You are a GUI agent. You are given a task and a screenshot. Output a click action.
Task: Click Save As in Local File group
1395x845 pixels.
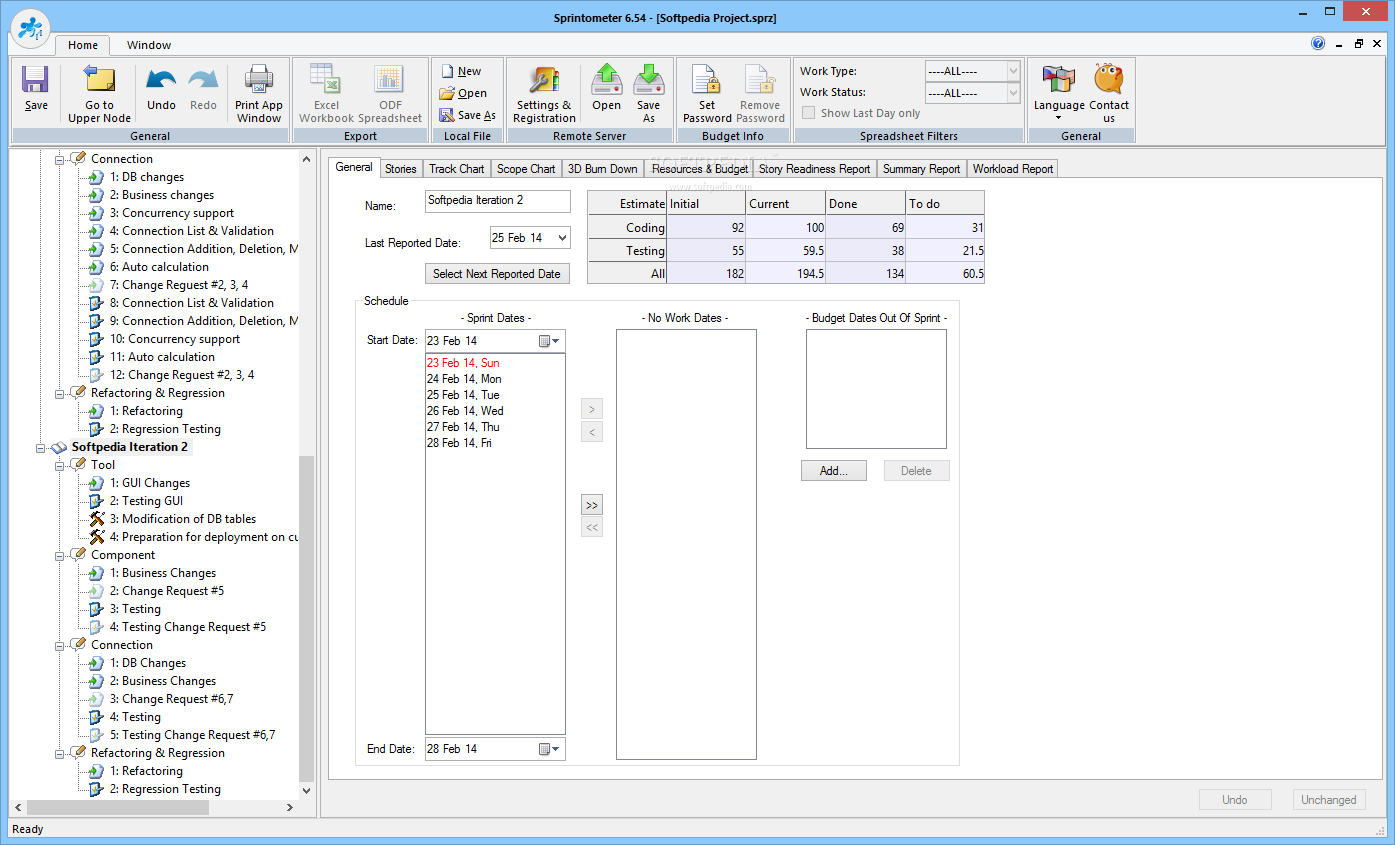467,115
